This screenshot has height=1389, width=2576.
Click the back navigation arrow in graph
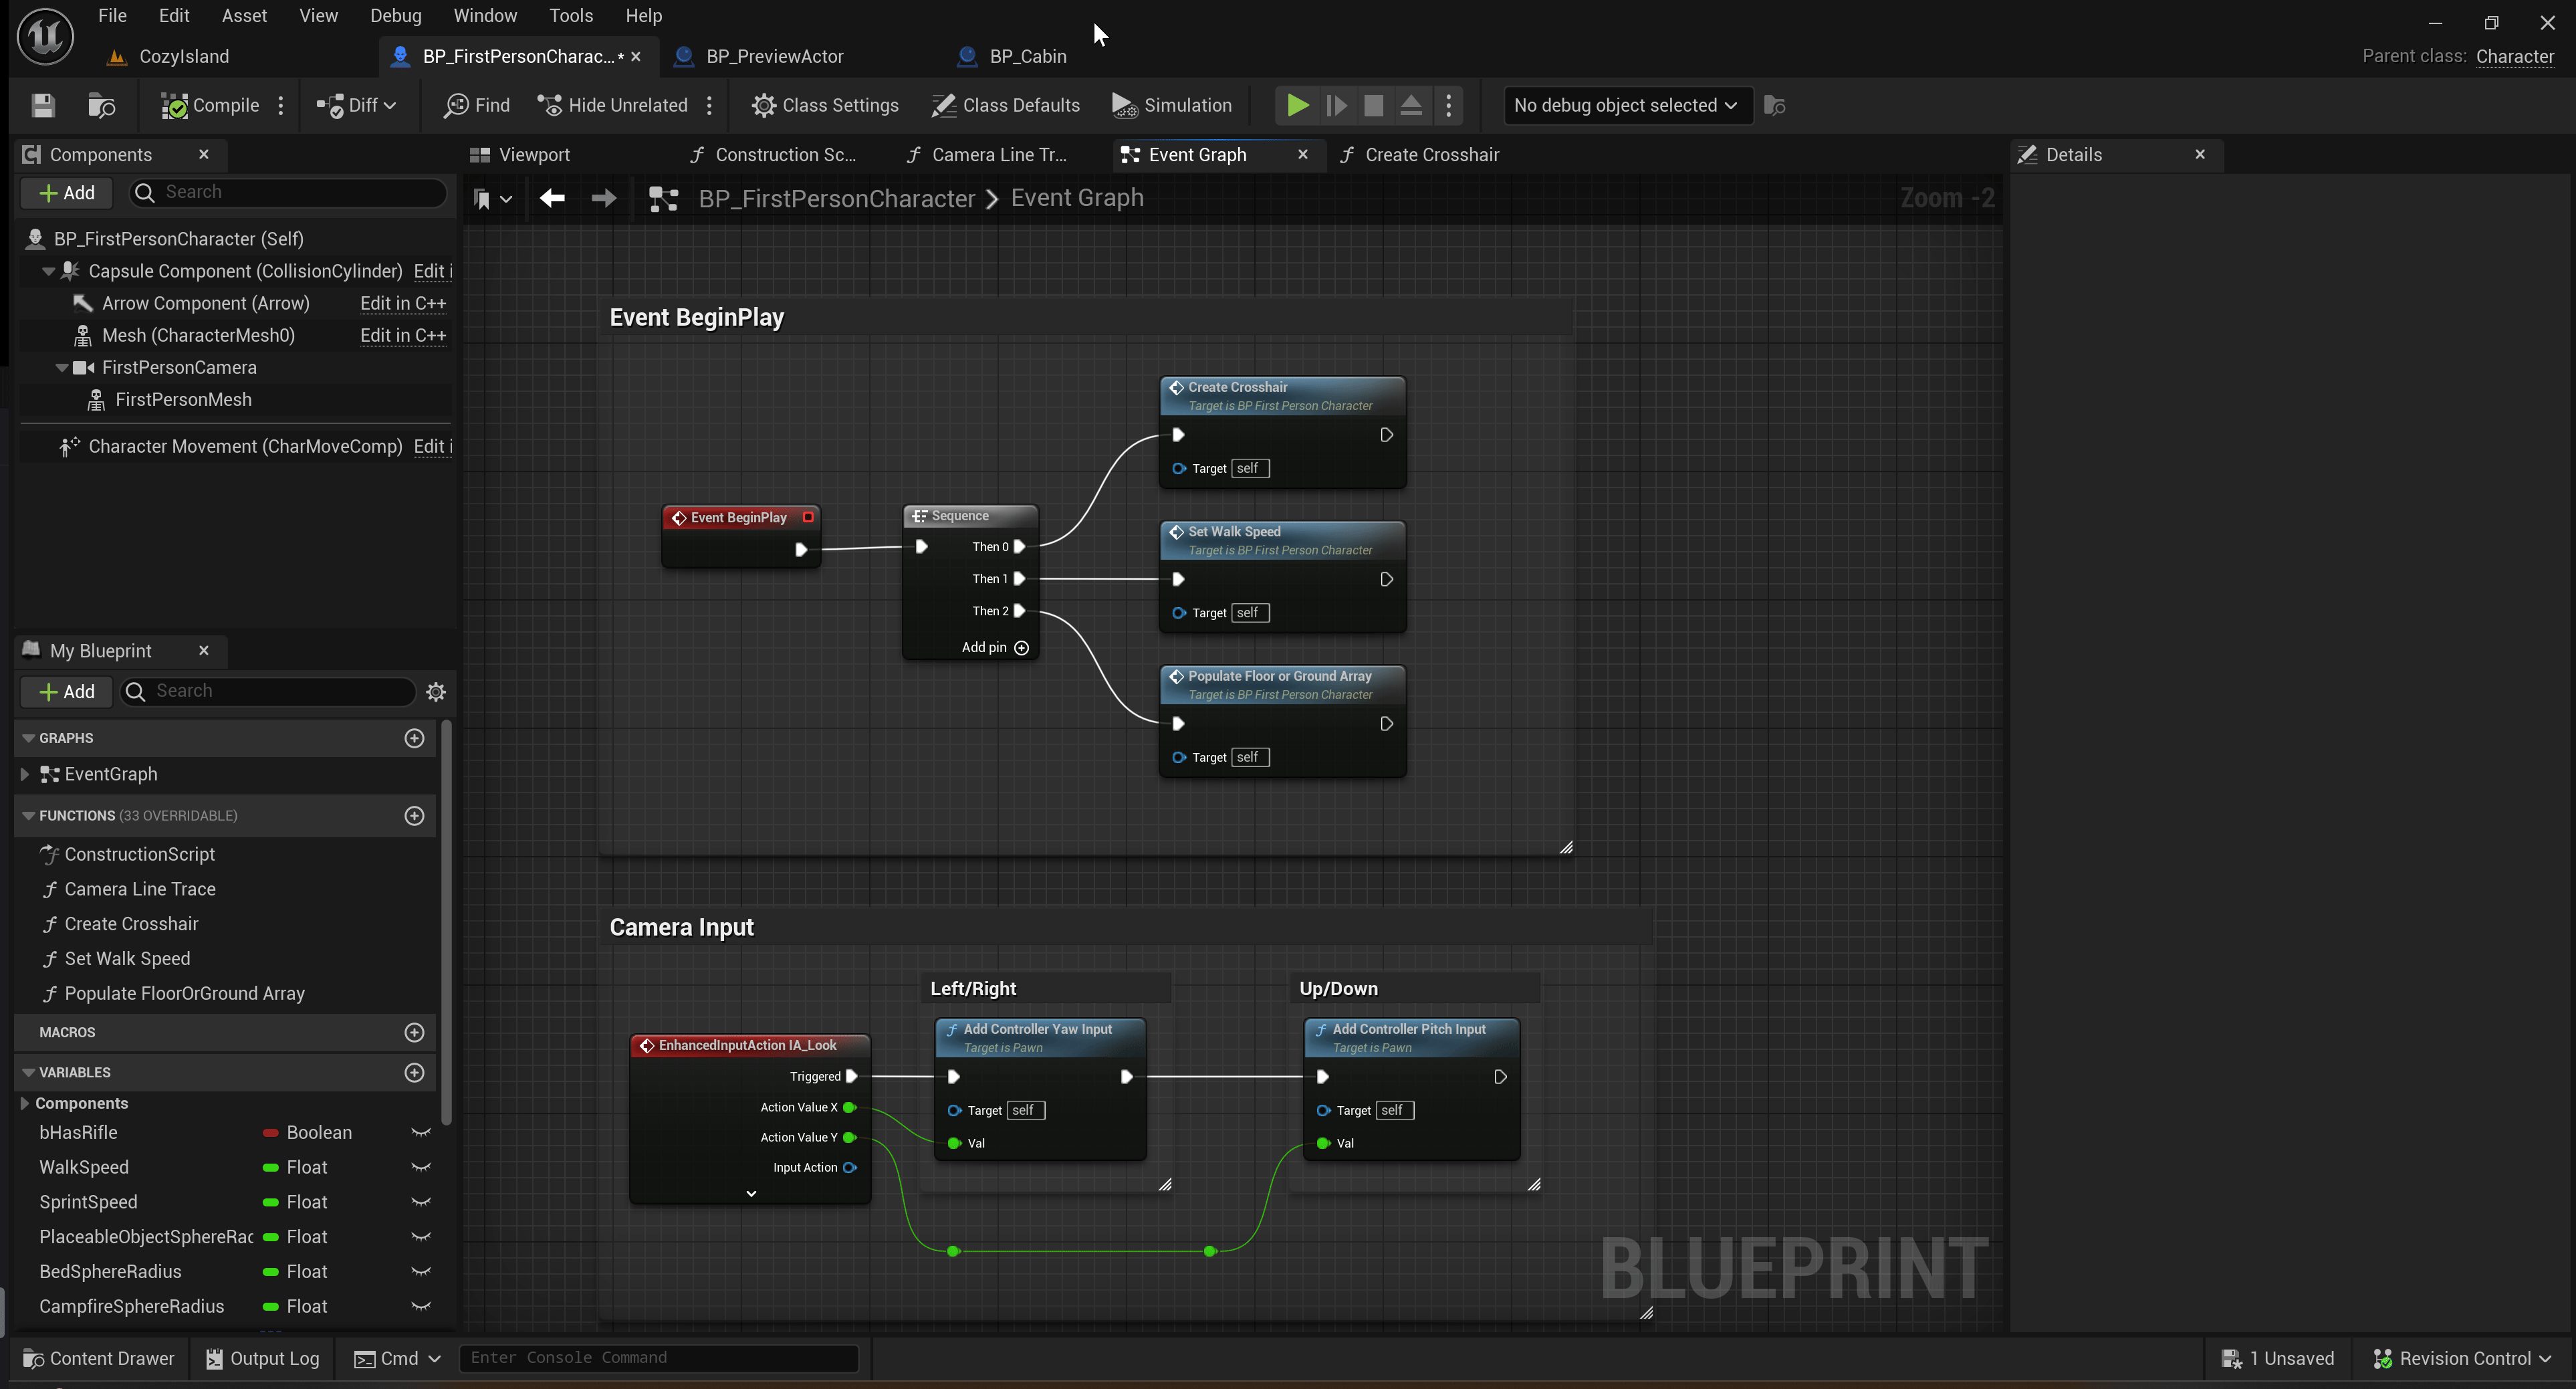[552, 198]
